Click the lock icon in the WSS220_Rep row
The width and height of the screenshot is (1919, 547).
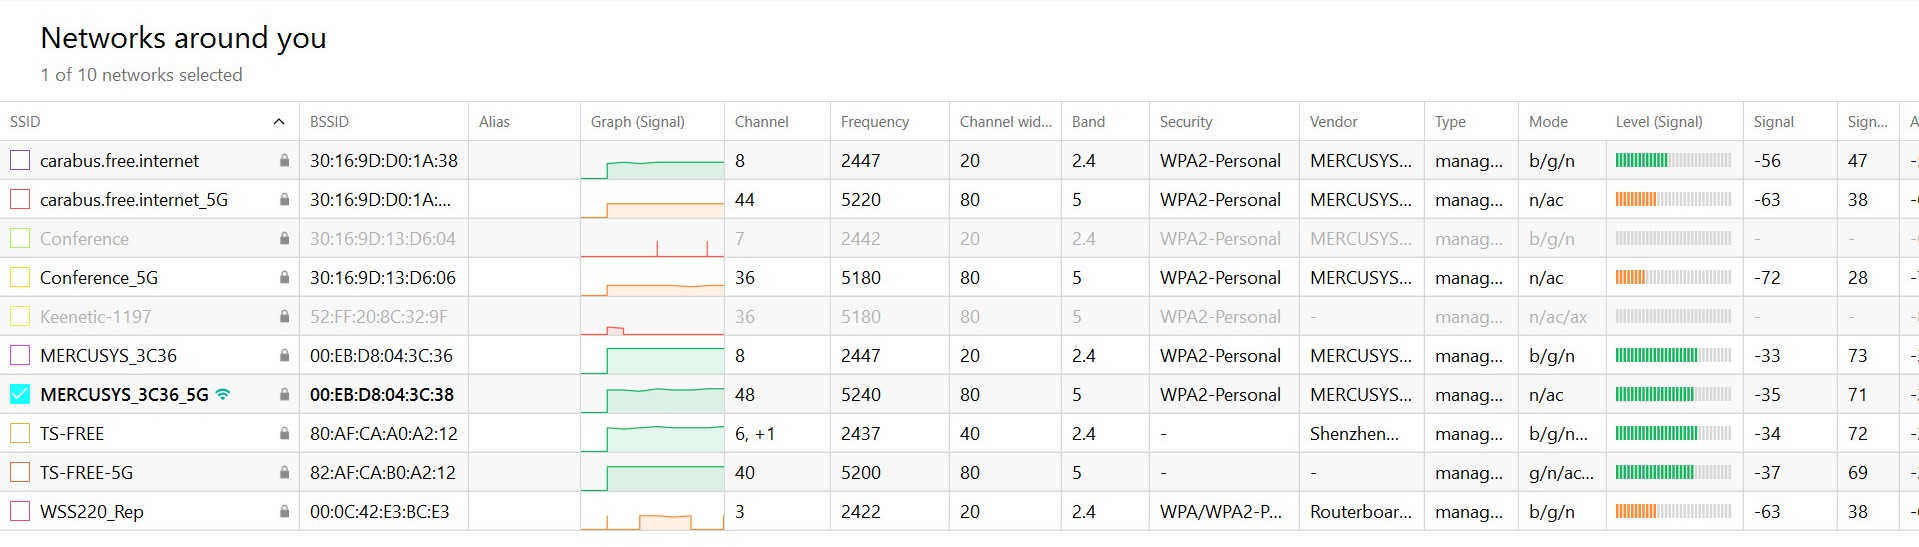tap(284, 512)
